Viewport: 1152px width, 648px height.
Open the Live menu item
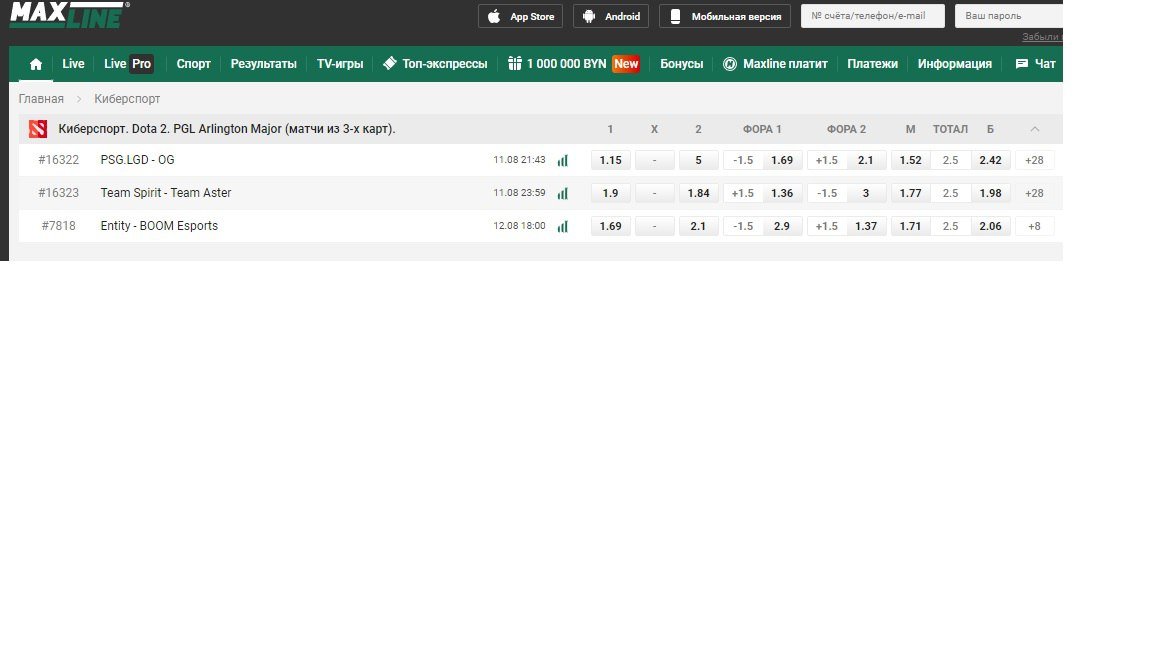[73, 64]
